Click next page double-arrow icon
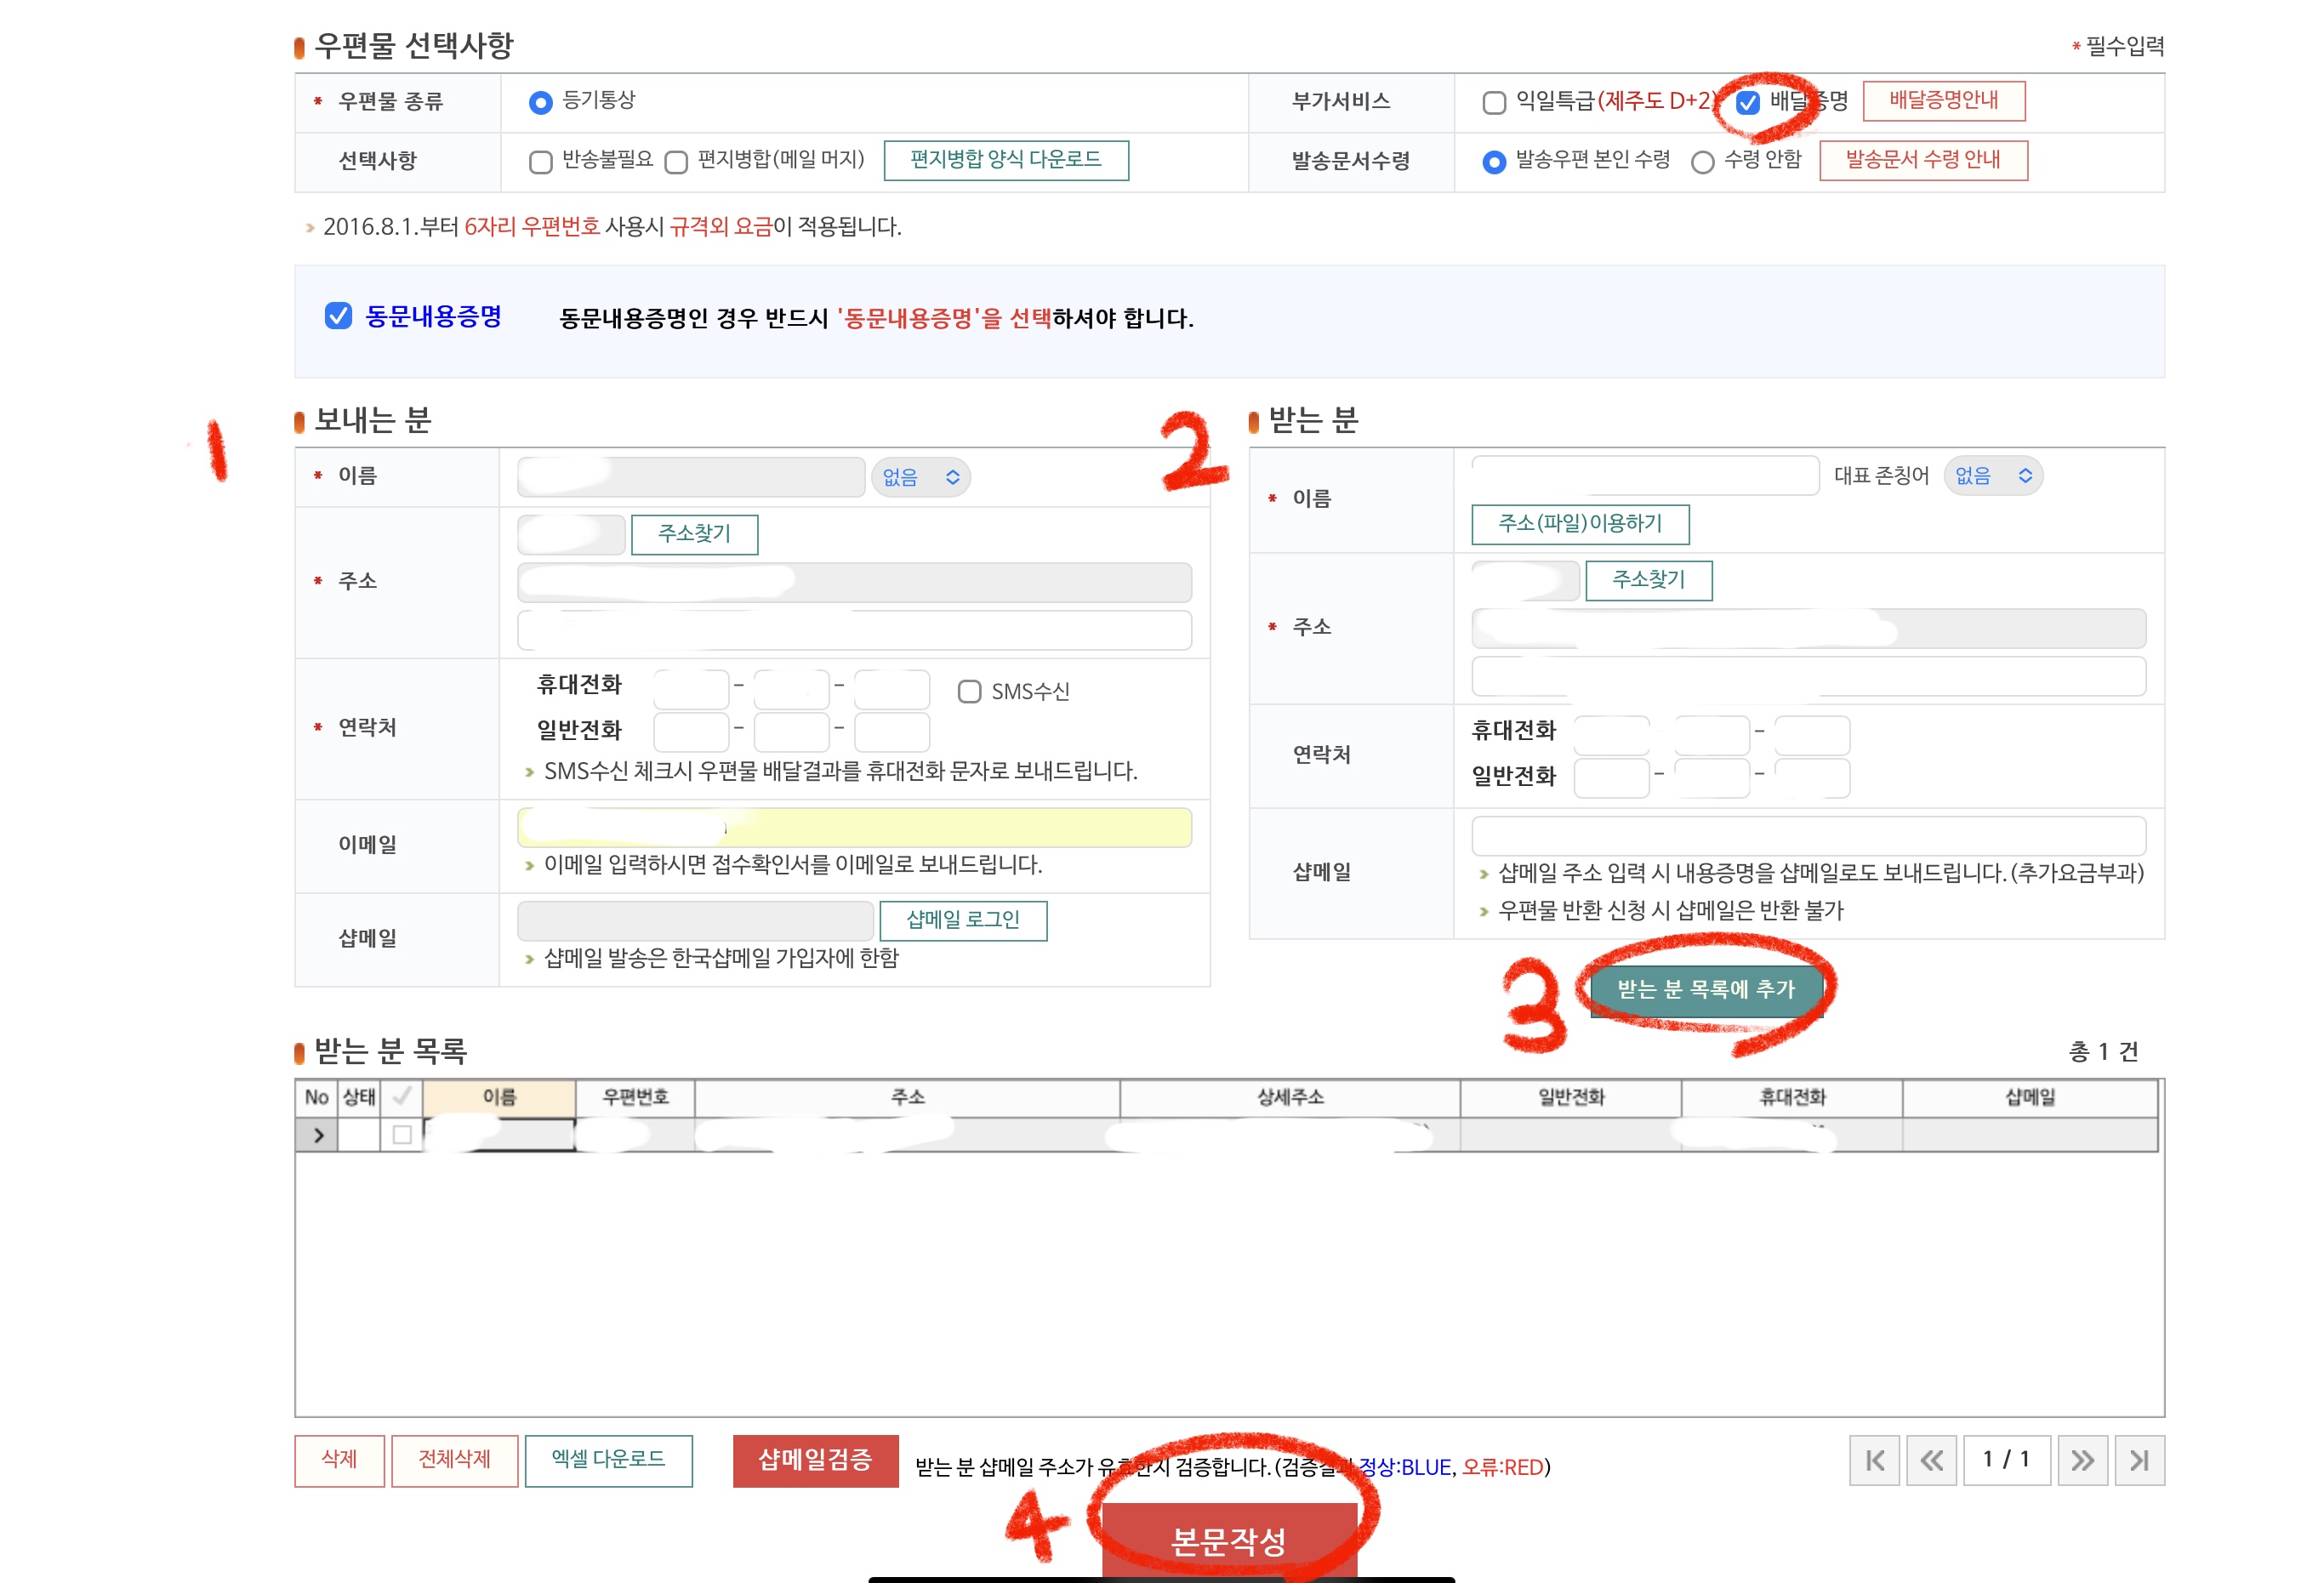 pyautogui.click(x=2082, y=1460)
